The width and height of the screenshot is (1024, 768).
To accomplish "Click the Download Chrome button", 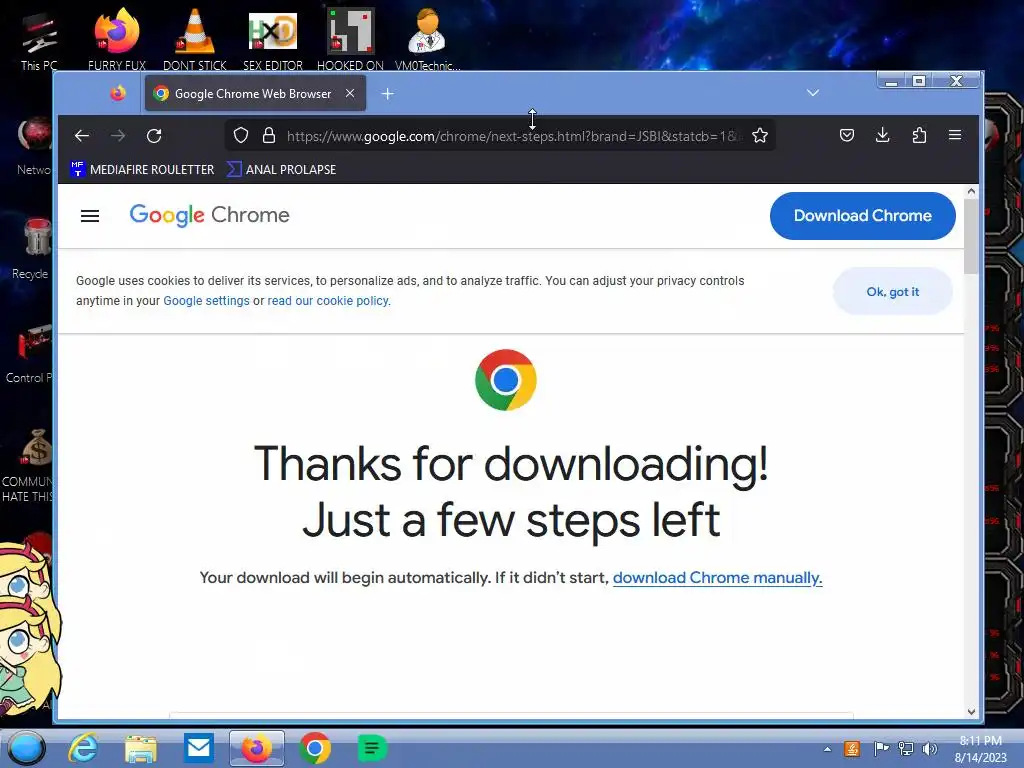I will tap(862, 216).
